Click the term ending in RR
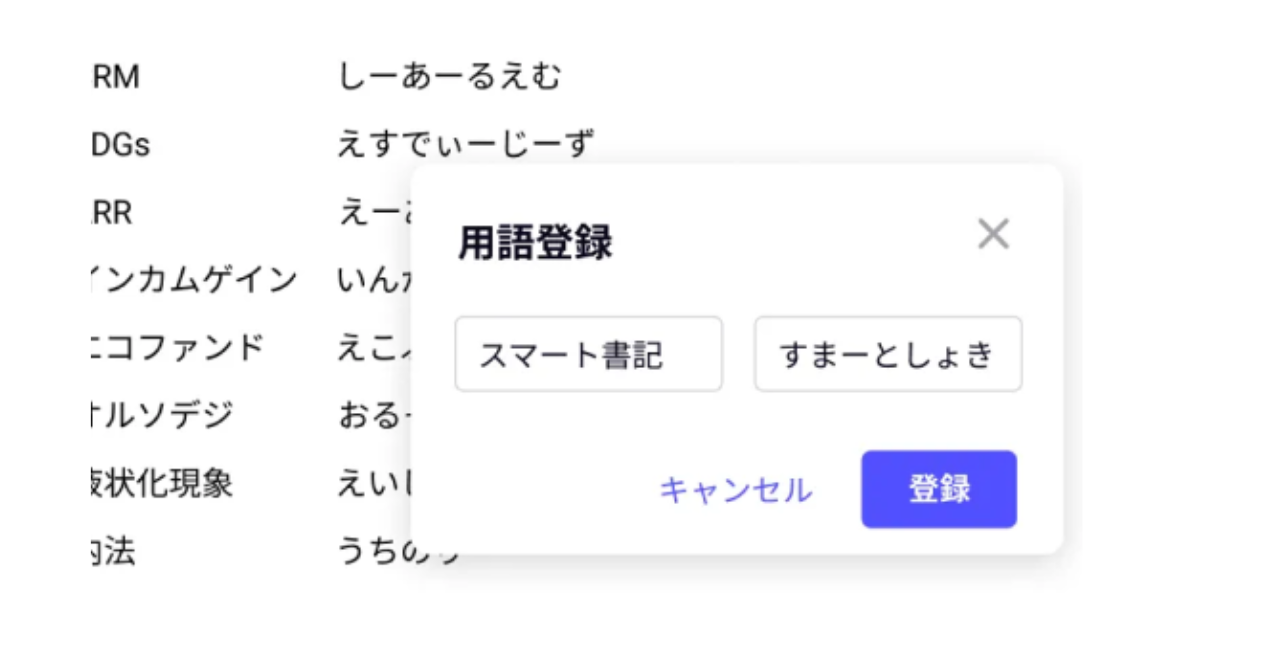 coord(112,213)
